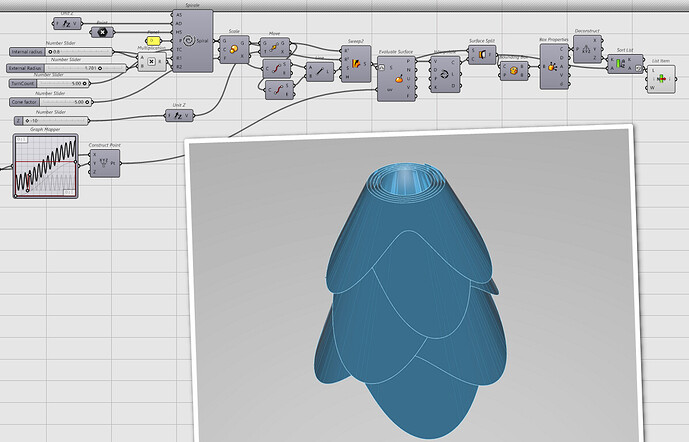The height and width of the screenshot is (442, 689).
Task: Click the Z output of Deconstruct
Action: (595, 58)
